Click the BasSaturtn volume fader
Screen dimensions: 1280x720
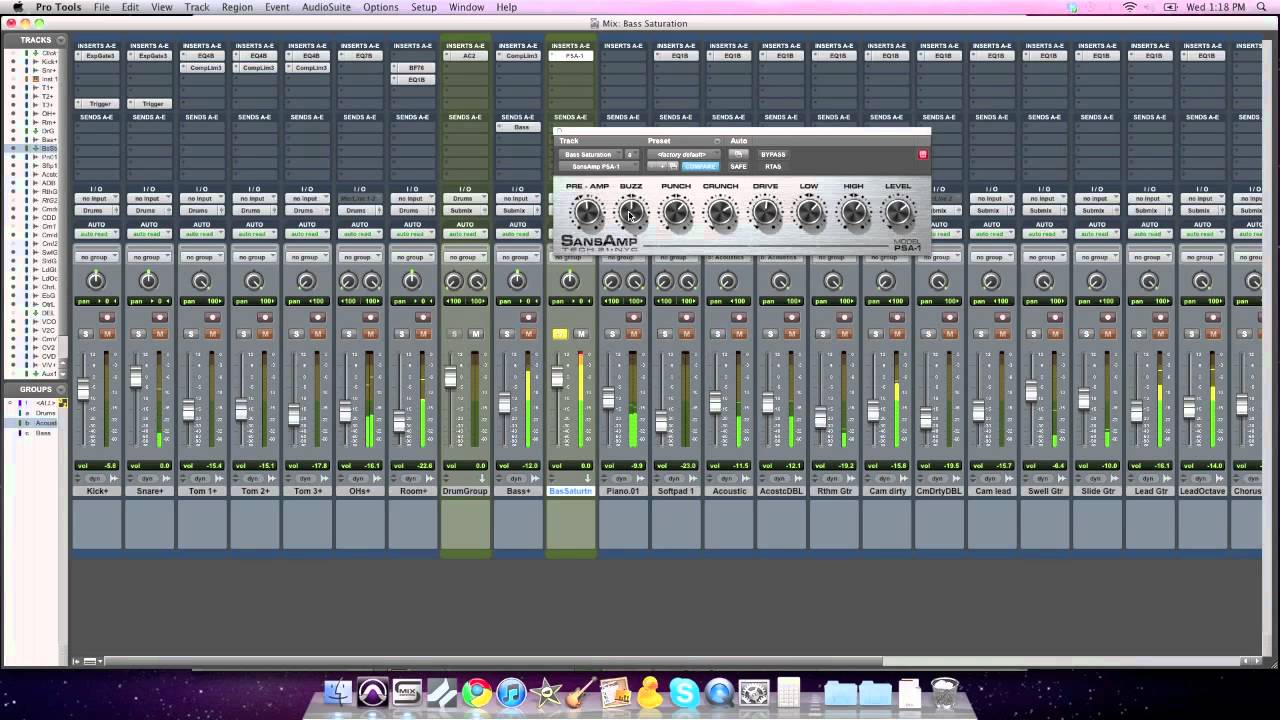(x=558, y=376)
